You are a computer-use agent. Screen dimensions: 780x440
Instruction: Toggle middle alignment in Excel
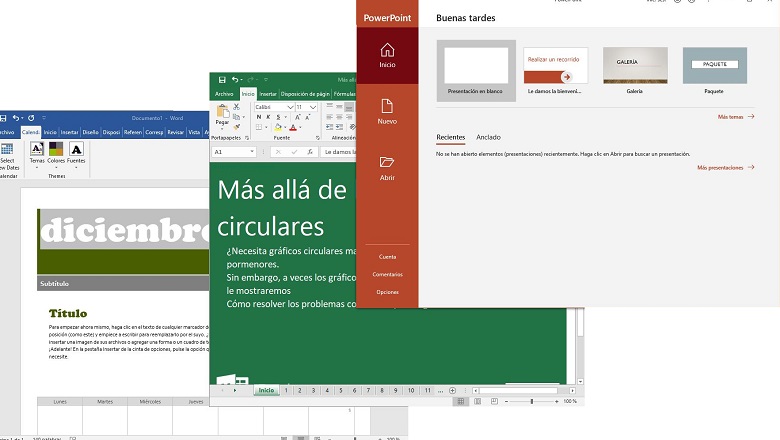tap(339, 106)
